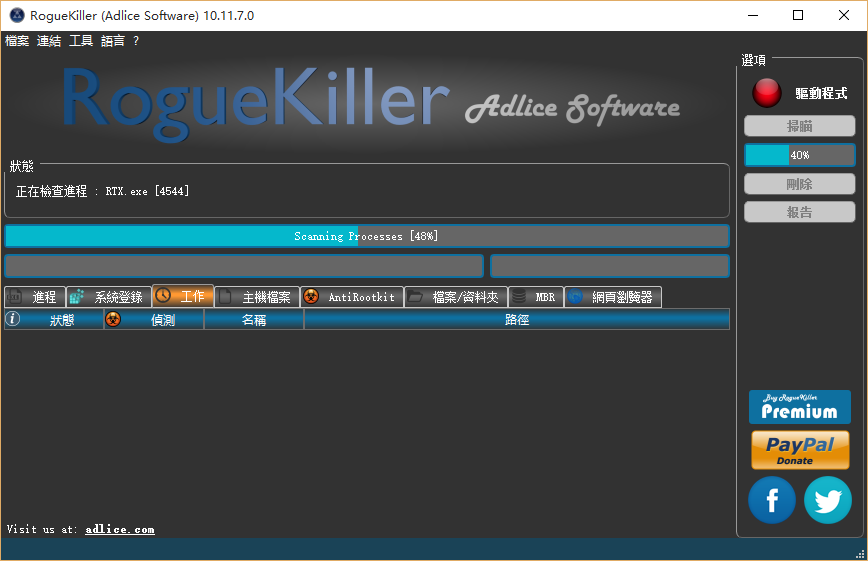The width and height of the screenshot is (868, 561).
Task: Click the bottom-right window resize grip
Action: [x=860, y=554]
